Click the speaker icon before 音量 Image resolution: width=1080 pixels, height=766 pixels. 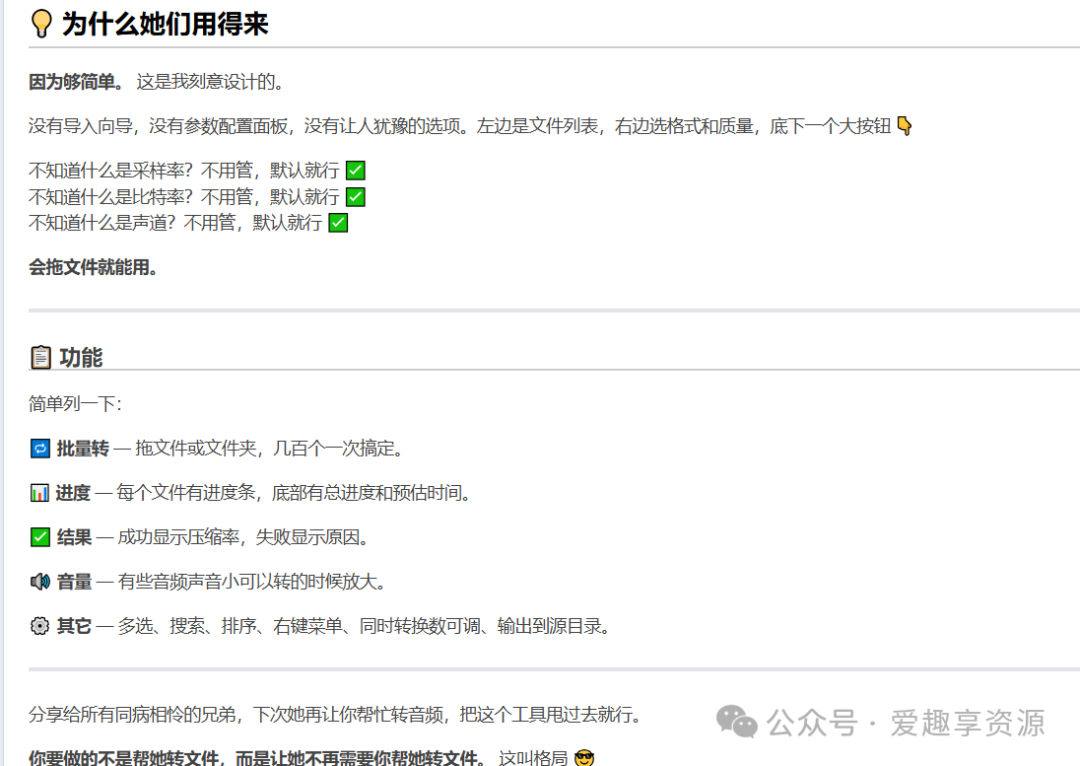[x=41, y=582]
